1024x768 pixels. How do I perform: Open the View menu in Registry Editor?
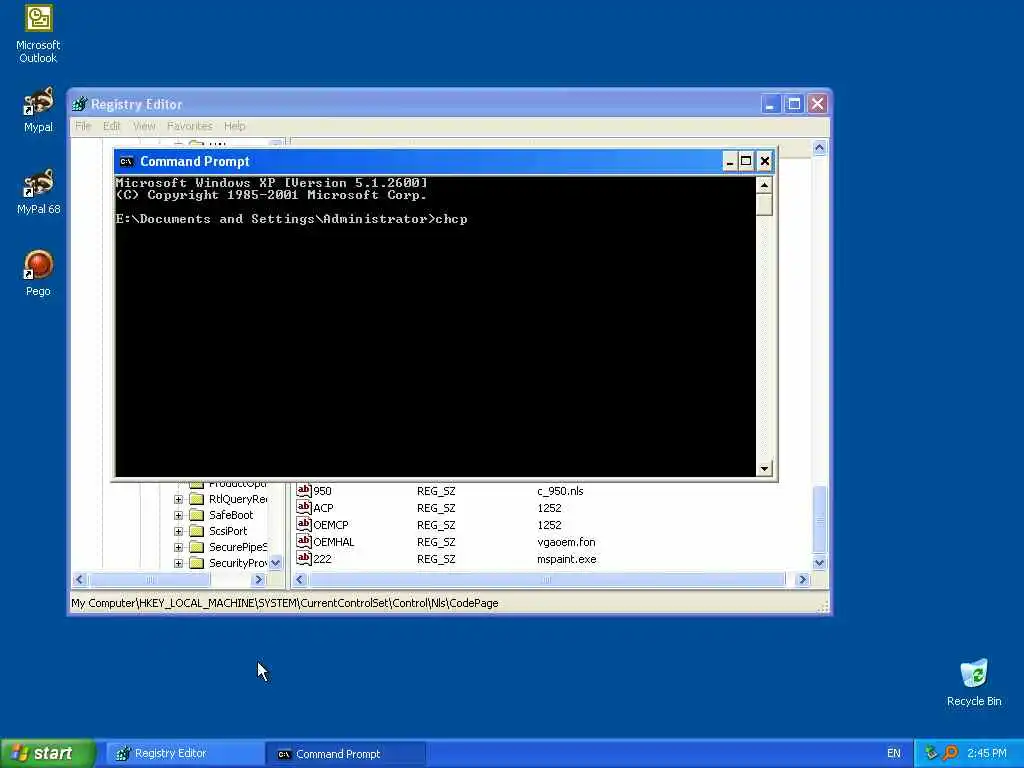tap(144, 126)
